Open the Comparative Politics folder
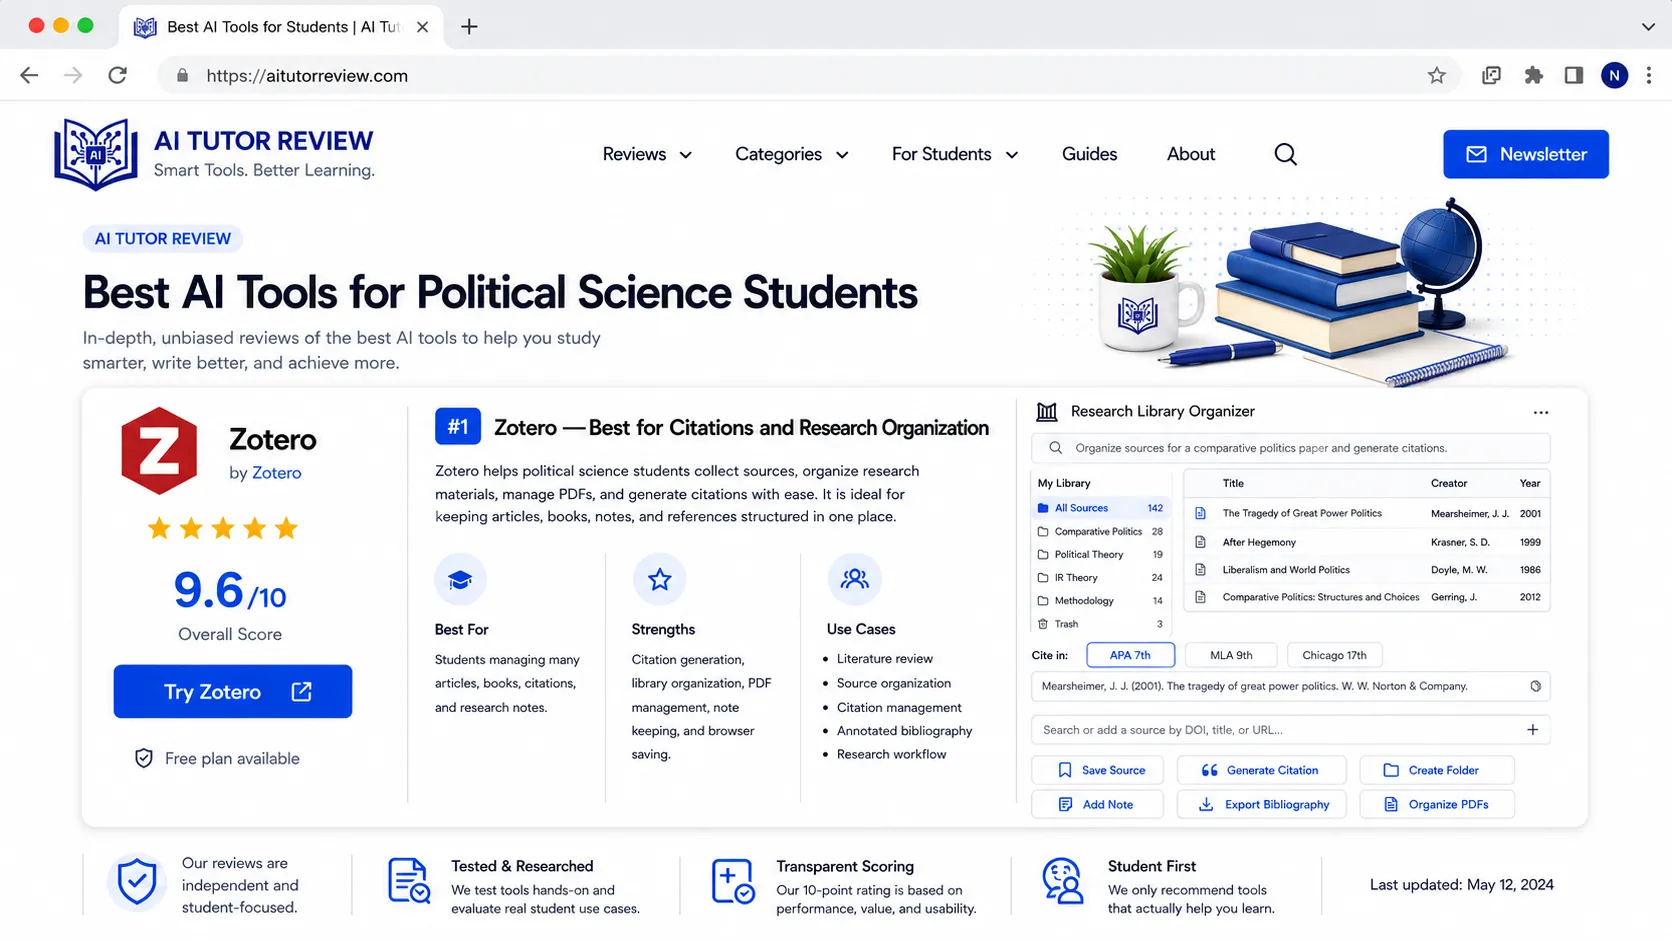This screenshot has height=941, width=1672. [1100, 532]
